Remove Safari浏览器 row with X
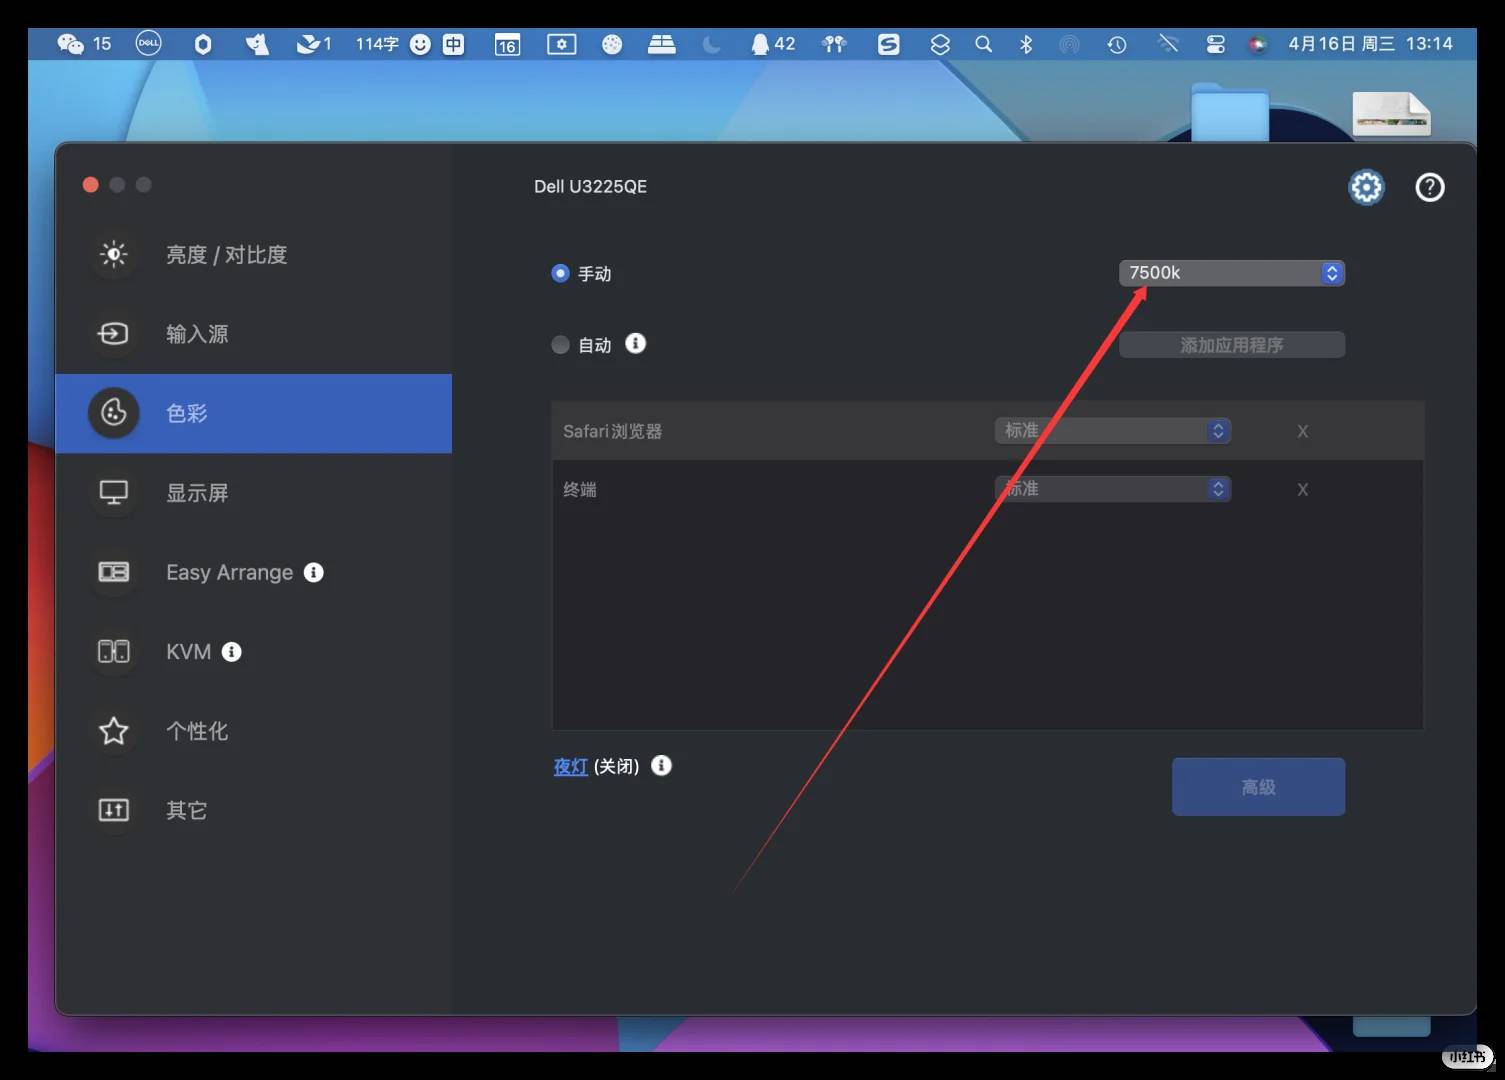This screenshot has width=1505, height=1080. coord(1302,432)
